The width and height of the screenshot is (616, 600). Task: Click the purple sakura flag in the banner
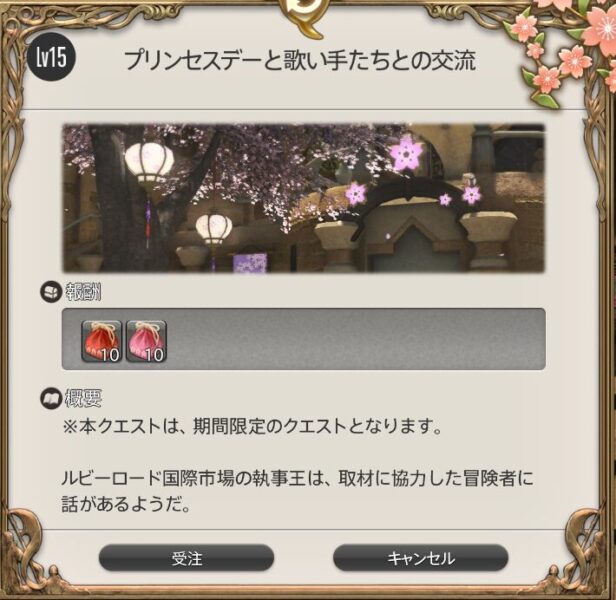point(250,262)
